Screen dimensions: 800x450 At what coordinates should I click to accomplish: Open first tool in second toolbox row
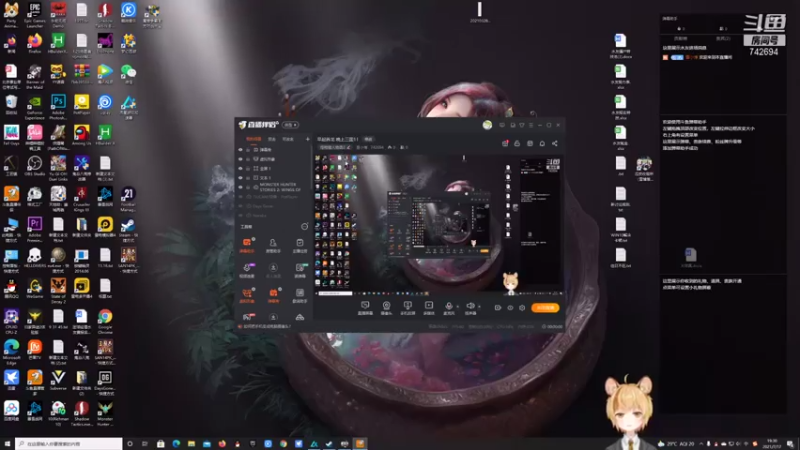click(x=247, y=270)
